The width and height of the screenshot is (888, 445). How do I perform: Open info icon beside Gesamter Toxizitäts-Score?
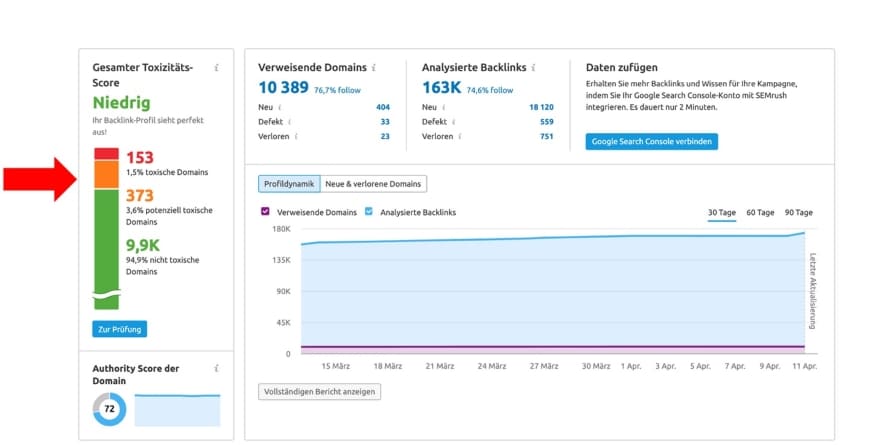[x=216, y=68]
